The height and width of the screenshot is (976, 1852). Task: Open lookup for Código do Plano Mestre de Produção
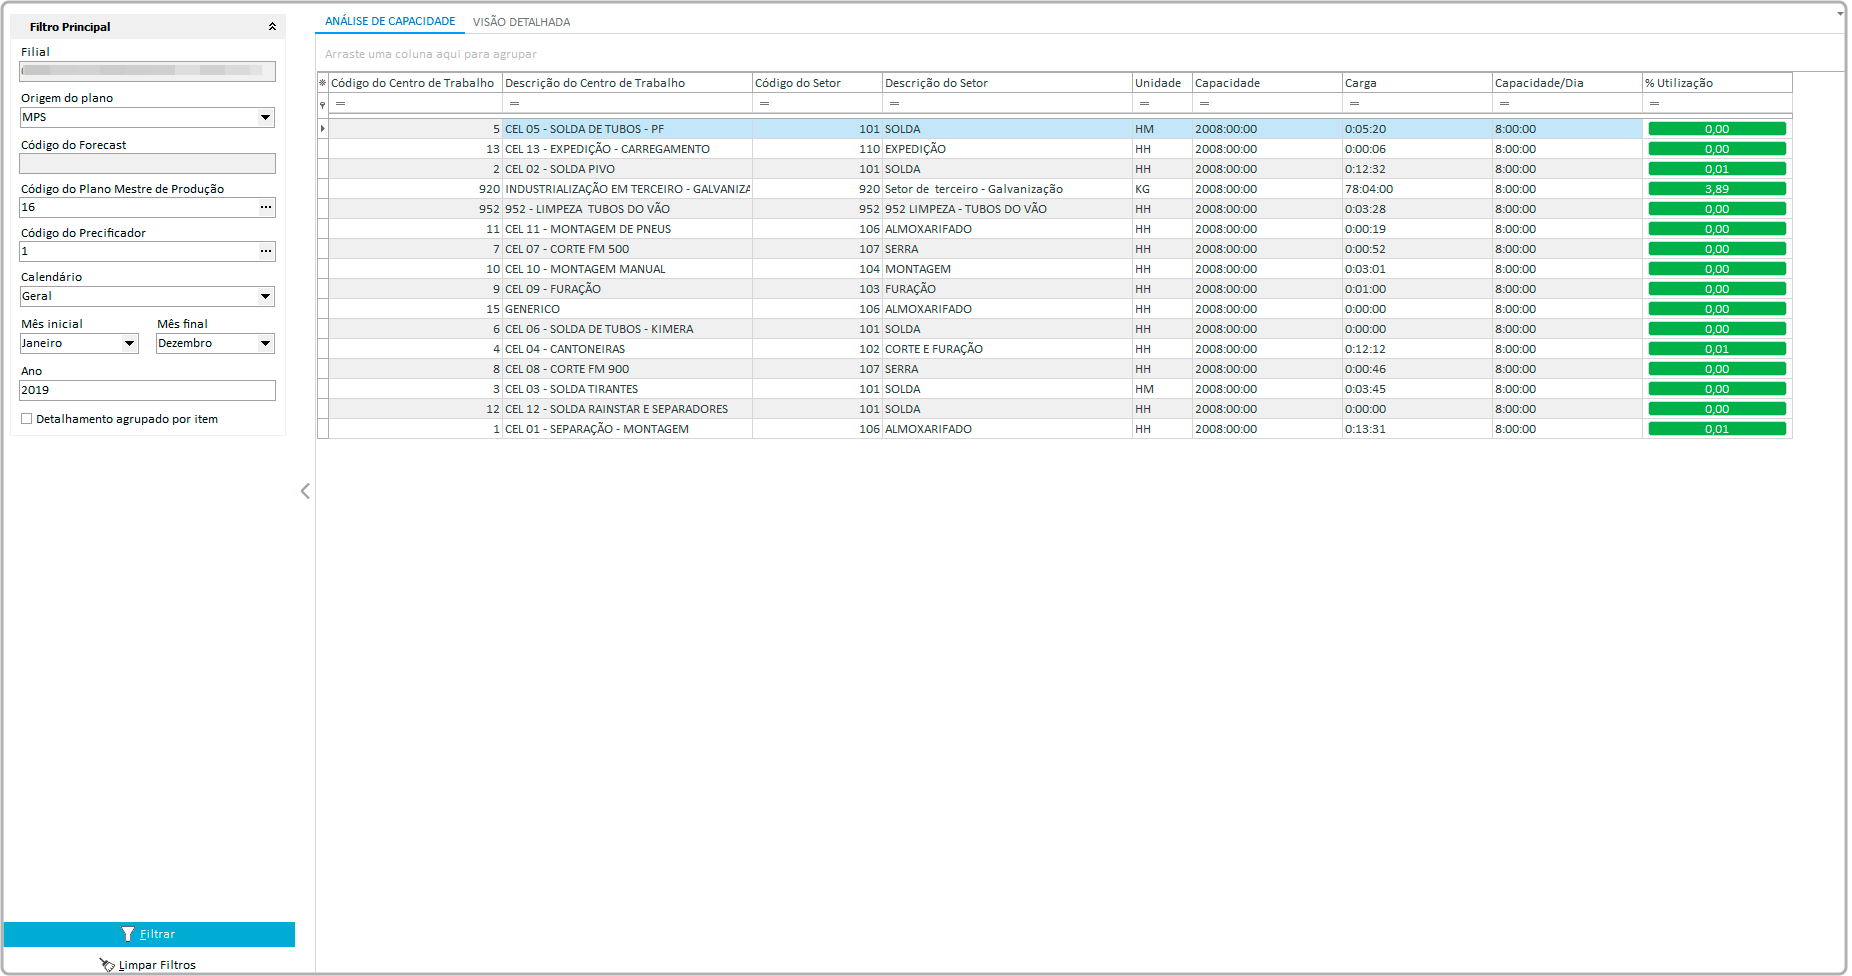click(266, 207)
